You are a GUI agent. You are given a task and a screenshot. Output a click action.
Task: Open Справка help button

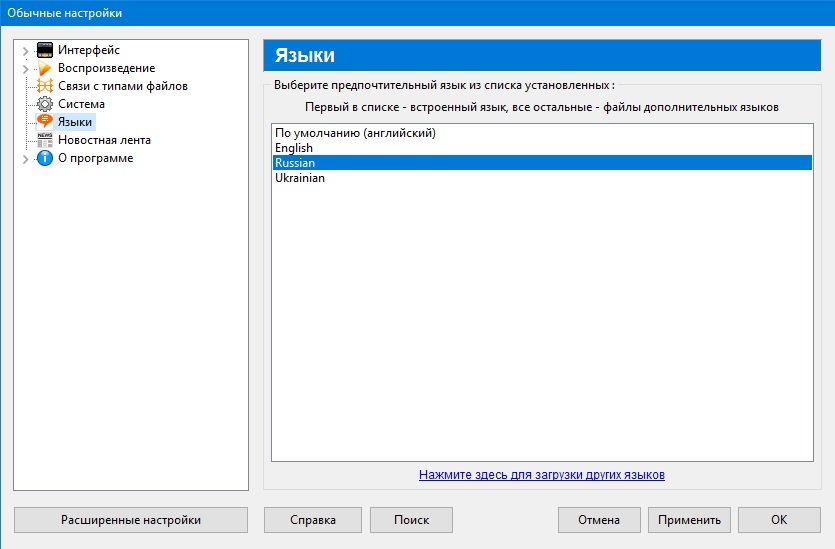click(313, 520)
